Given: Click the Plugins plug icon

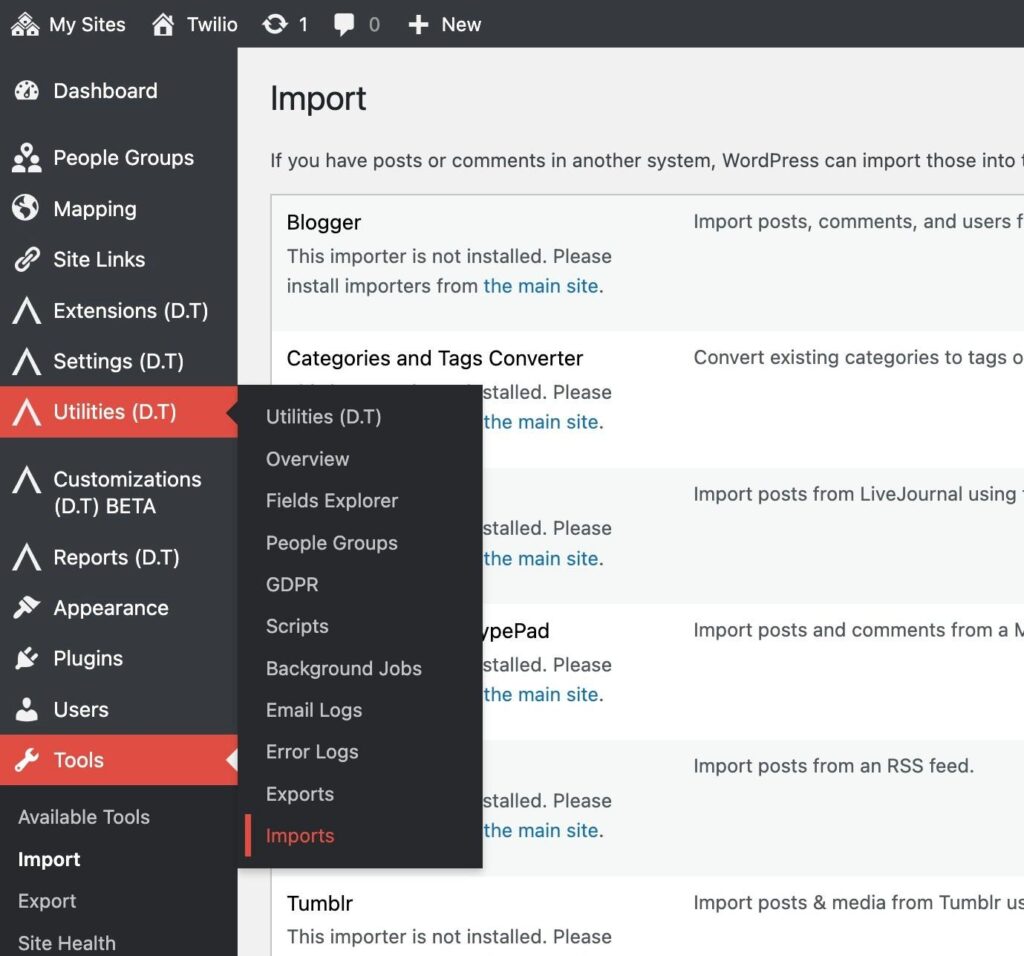Looking at the screenshot, I should coord(27,659).
